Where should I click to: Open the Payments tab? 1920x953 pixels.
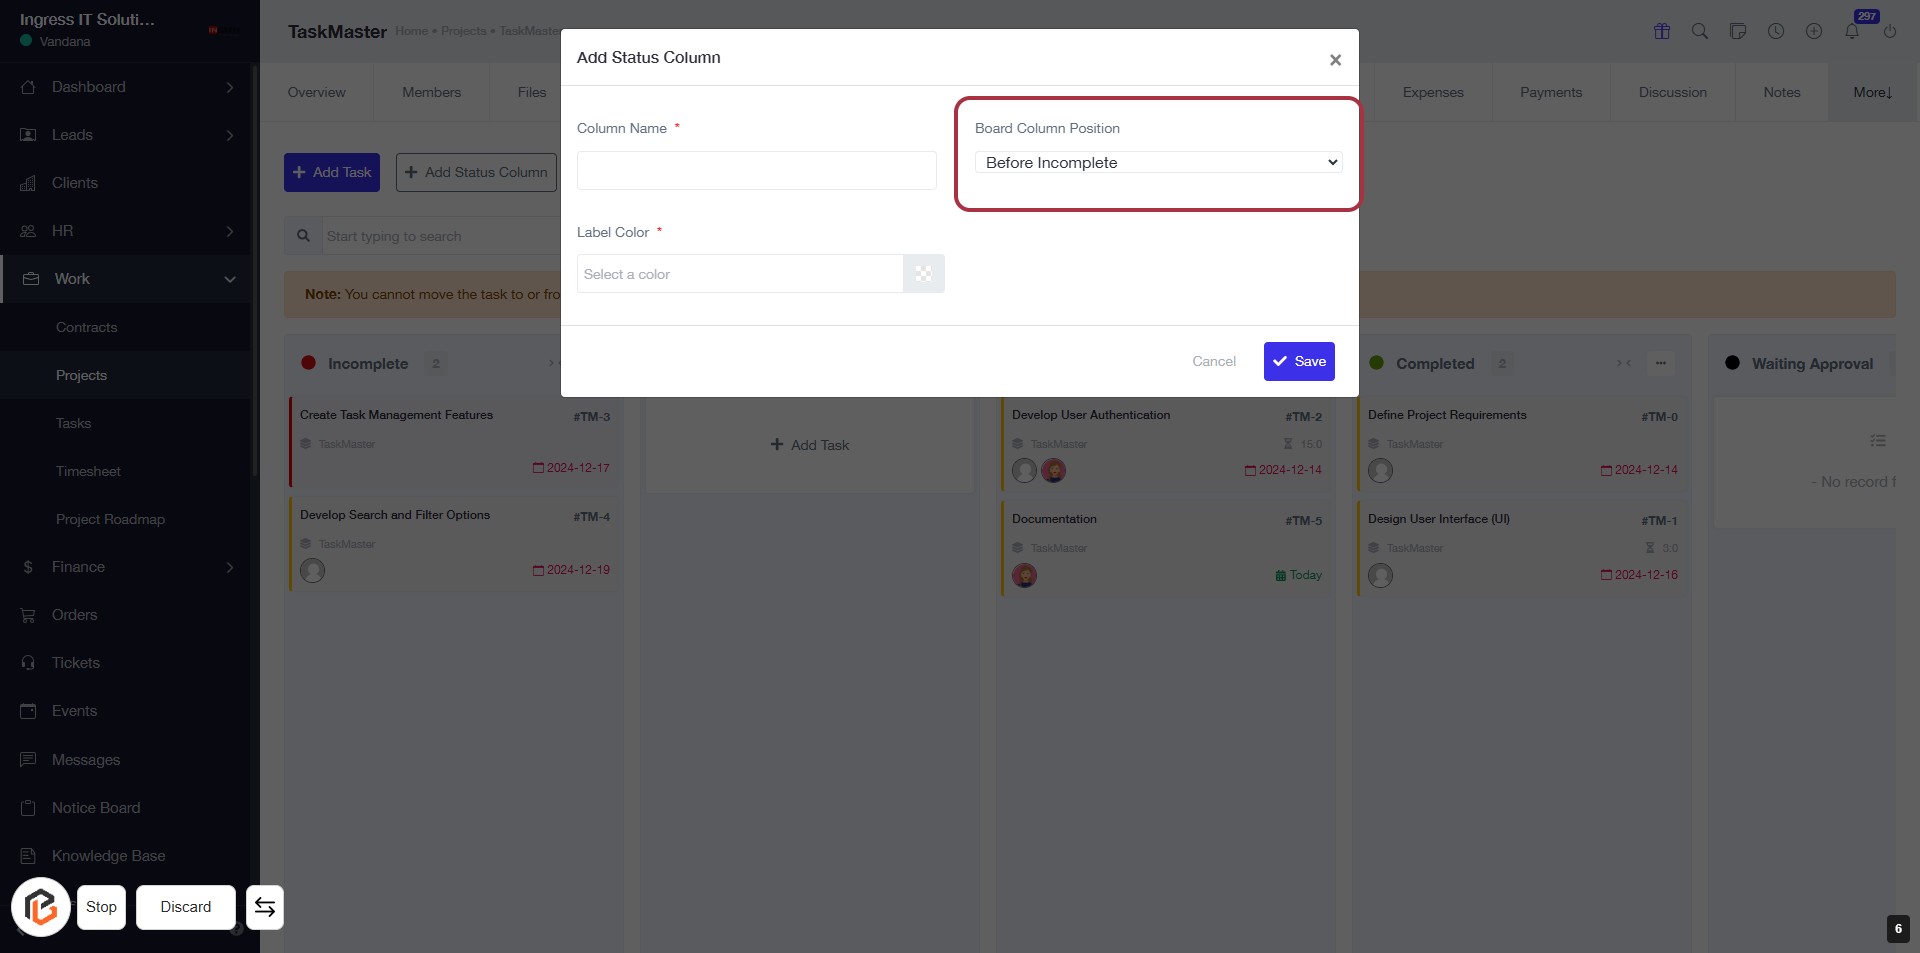pos(1551,92)
